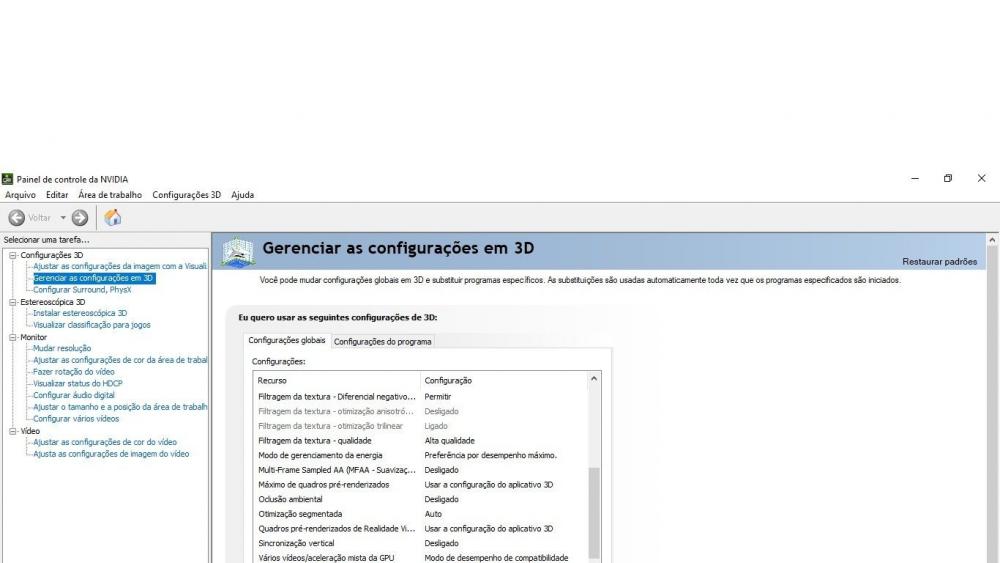Open the Arquivo menu
This screenshot has width=1000, height=563.
20,195
